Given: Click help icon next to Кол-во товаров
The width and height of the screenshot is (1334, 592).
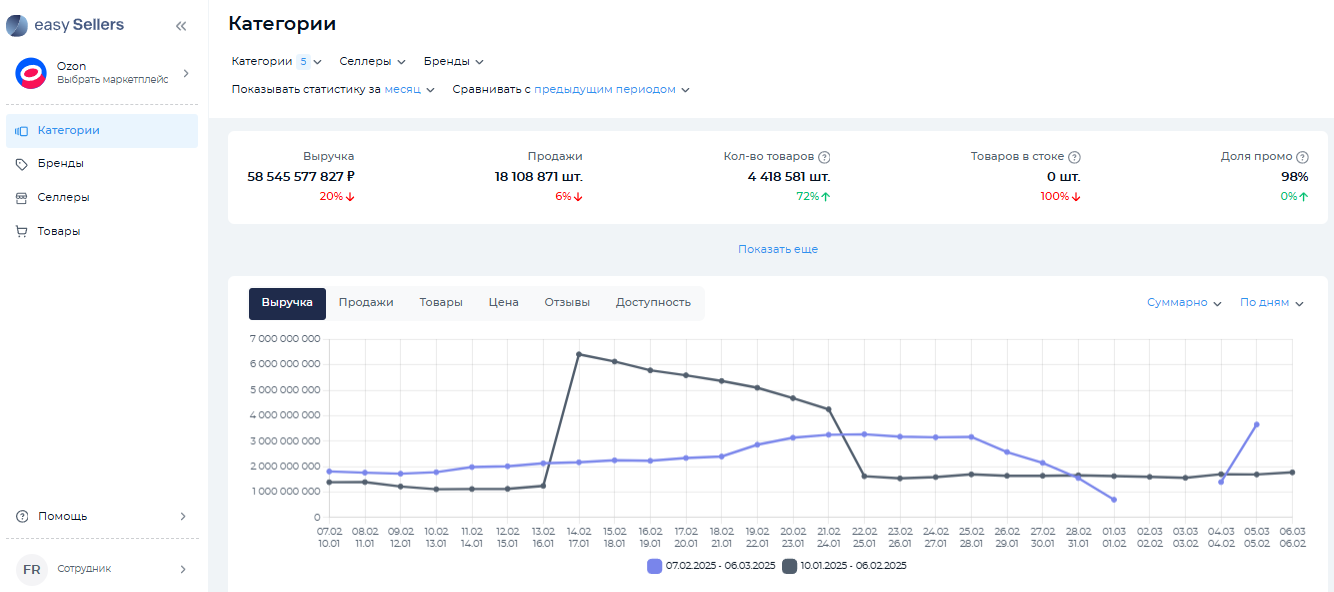Looking at the screenshot, I should point(825,157).
